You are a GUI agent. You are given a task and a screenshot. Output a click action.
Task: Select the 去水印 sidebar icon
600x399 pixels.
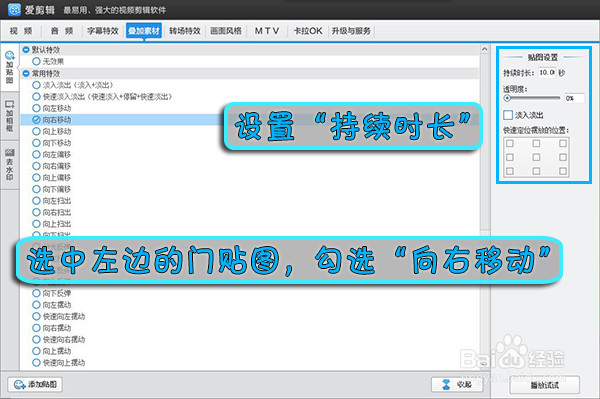(x=10, y=164)
